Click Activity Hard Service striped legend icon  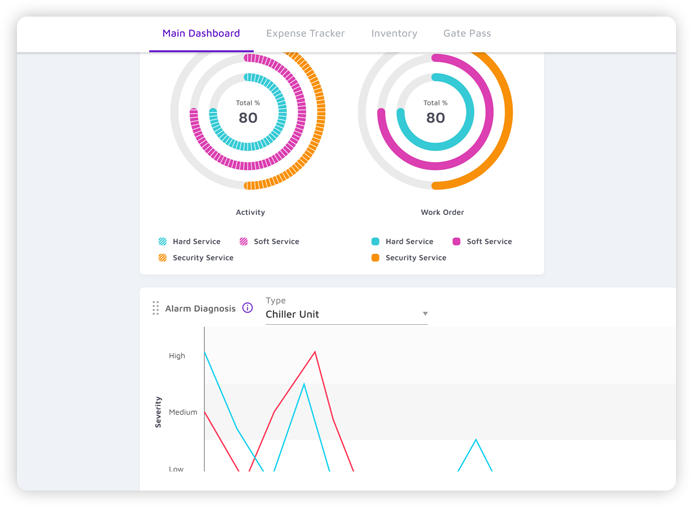click(x=163, y=241)
